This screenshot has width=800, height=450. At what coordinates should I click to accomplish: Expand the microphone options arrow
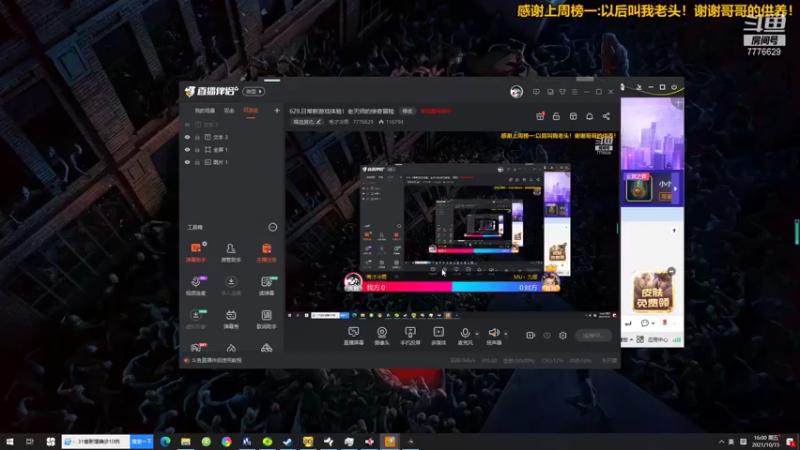click(477, 334)
